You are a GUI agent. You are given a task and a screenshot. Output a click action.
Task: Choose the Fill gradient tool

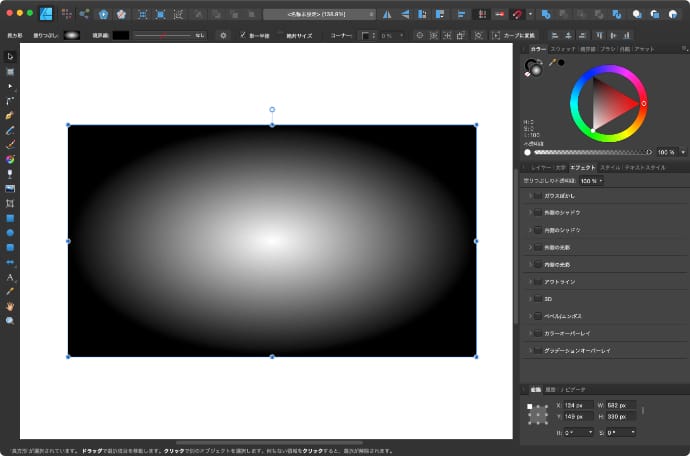[x=10, y=159]
